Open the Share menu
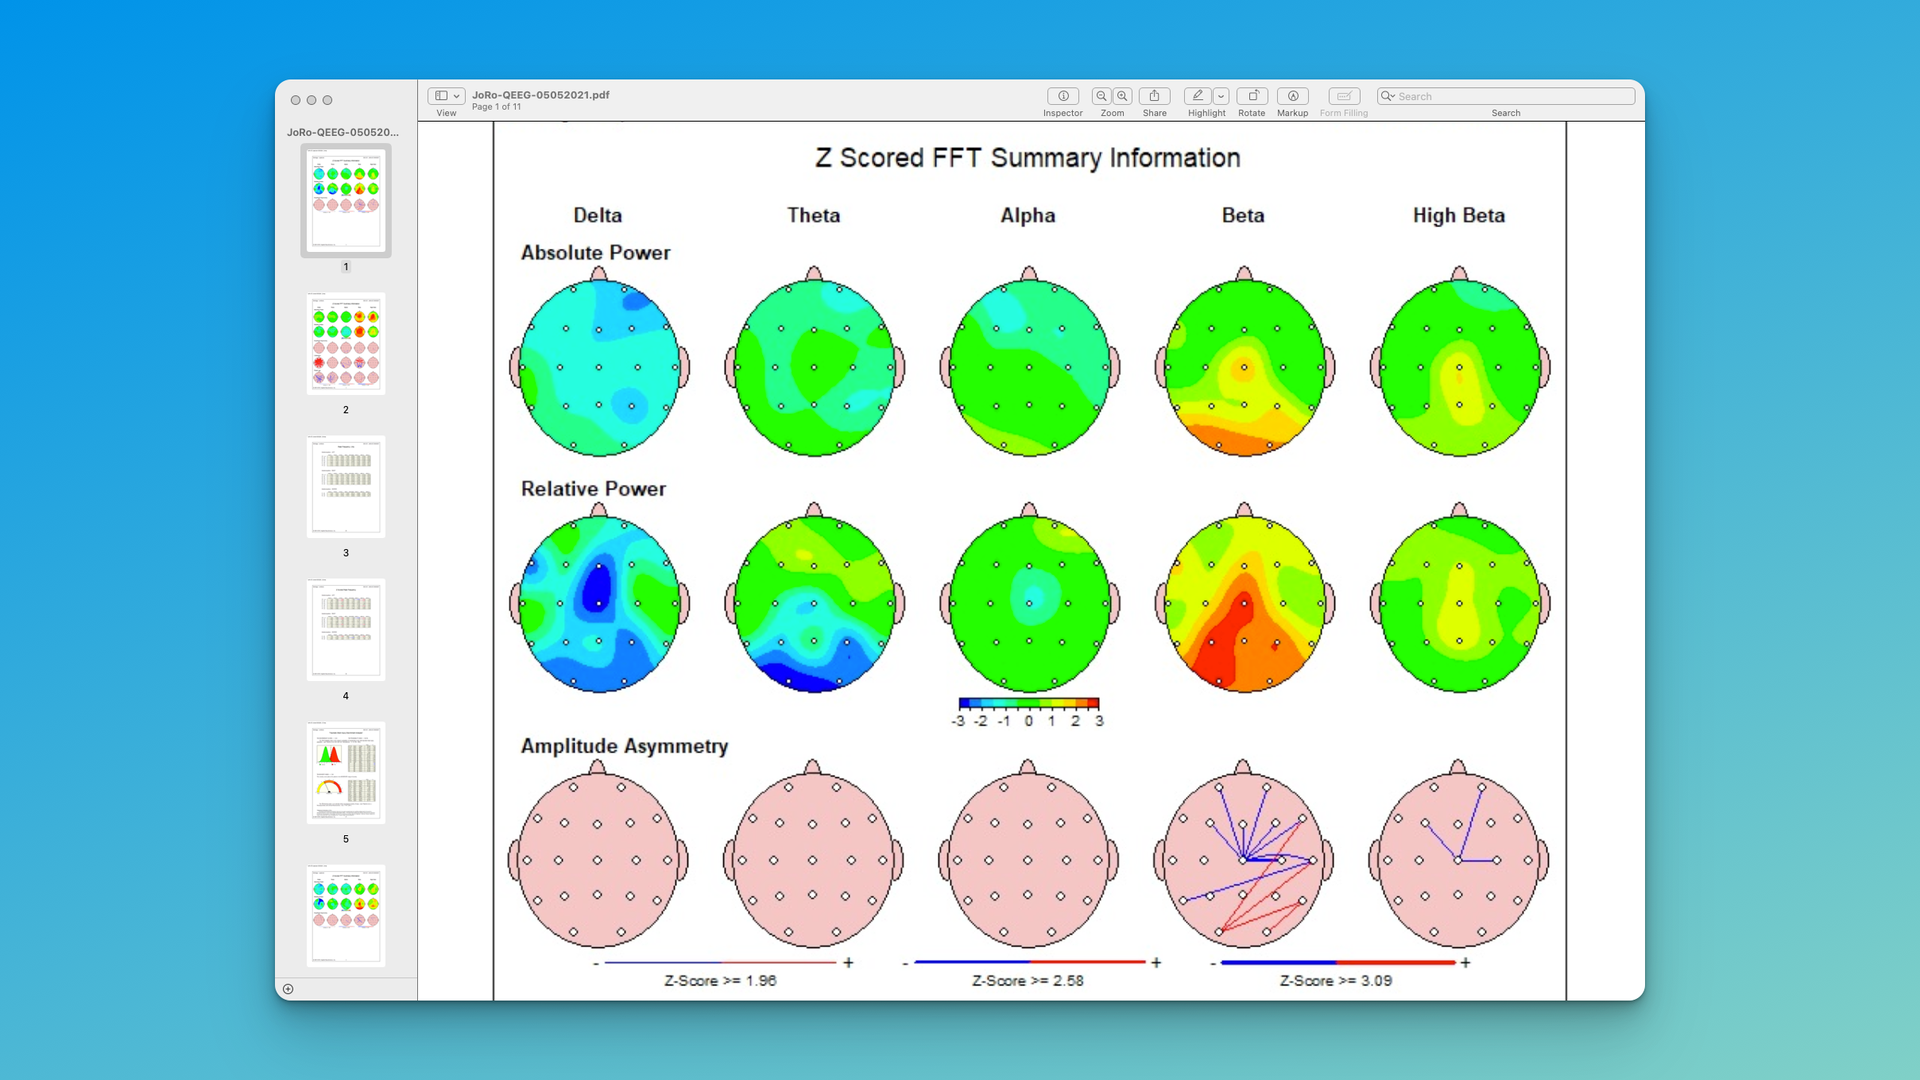 click(1155, 96)
